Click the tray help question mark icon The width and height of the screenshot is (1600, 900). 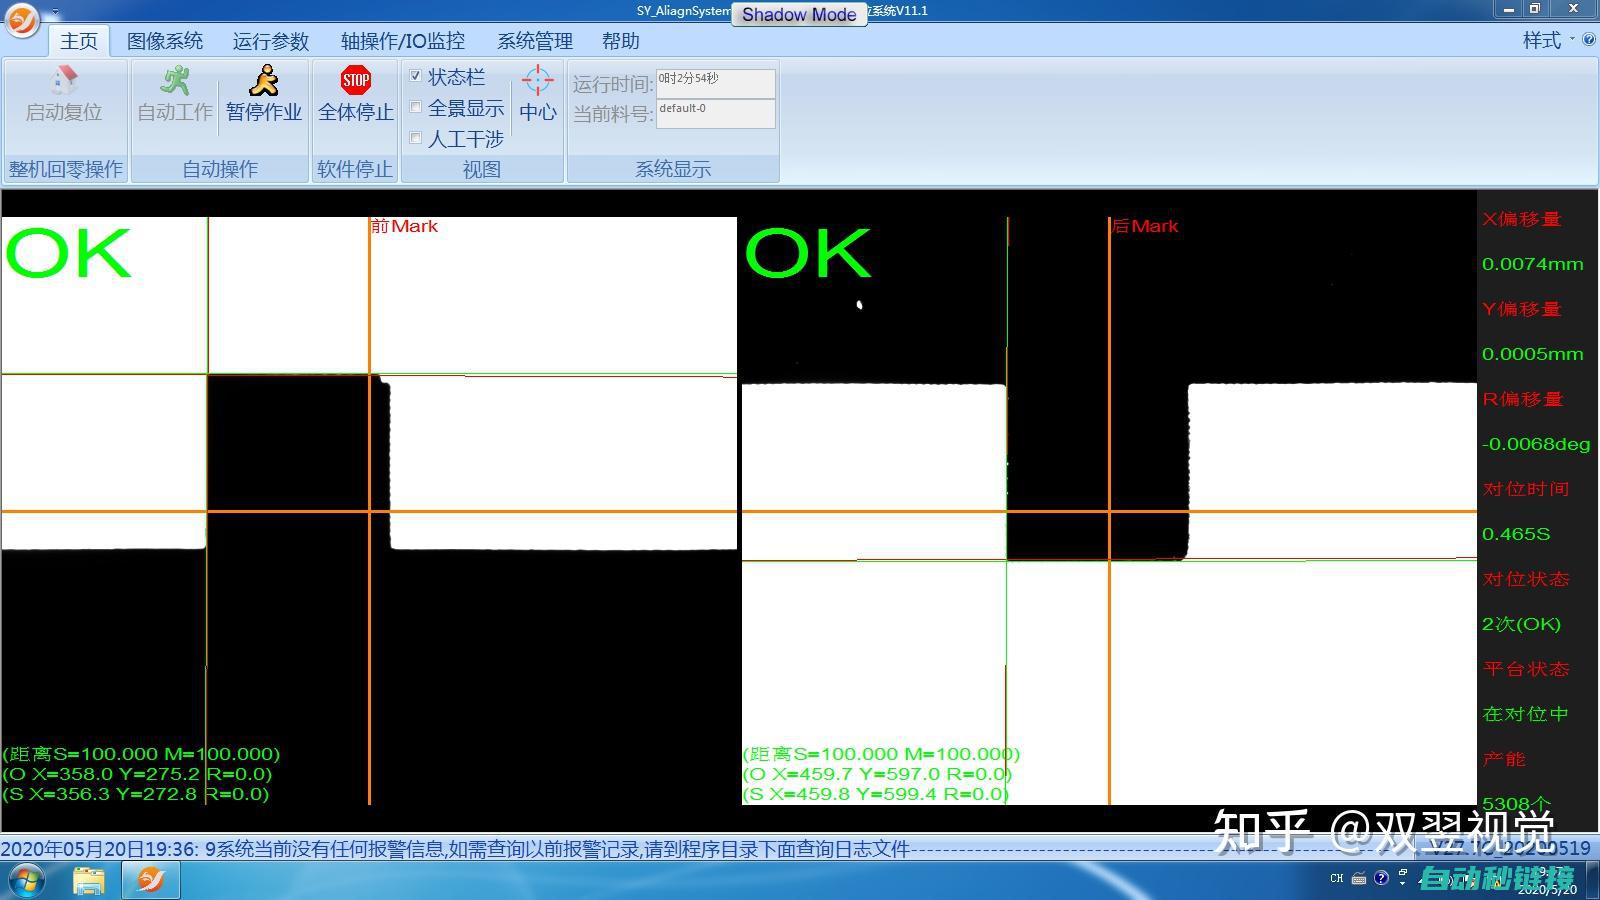(x=1381, y=878)
